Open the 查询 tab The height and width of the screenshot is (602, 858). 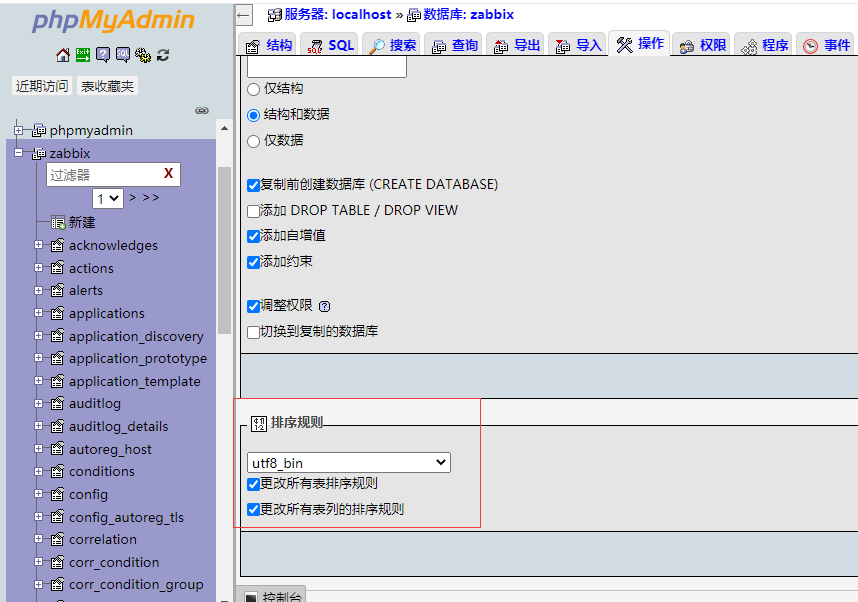[454, 45]
